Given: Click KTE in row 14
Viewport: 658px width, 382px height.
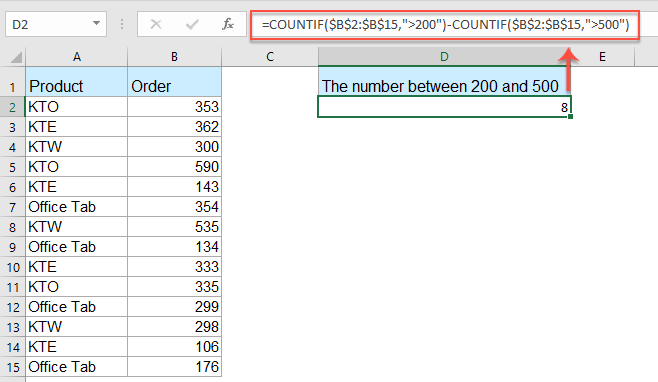Looking at the screenshot, I should (x=76, y=347).
